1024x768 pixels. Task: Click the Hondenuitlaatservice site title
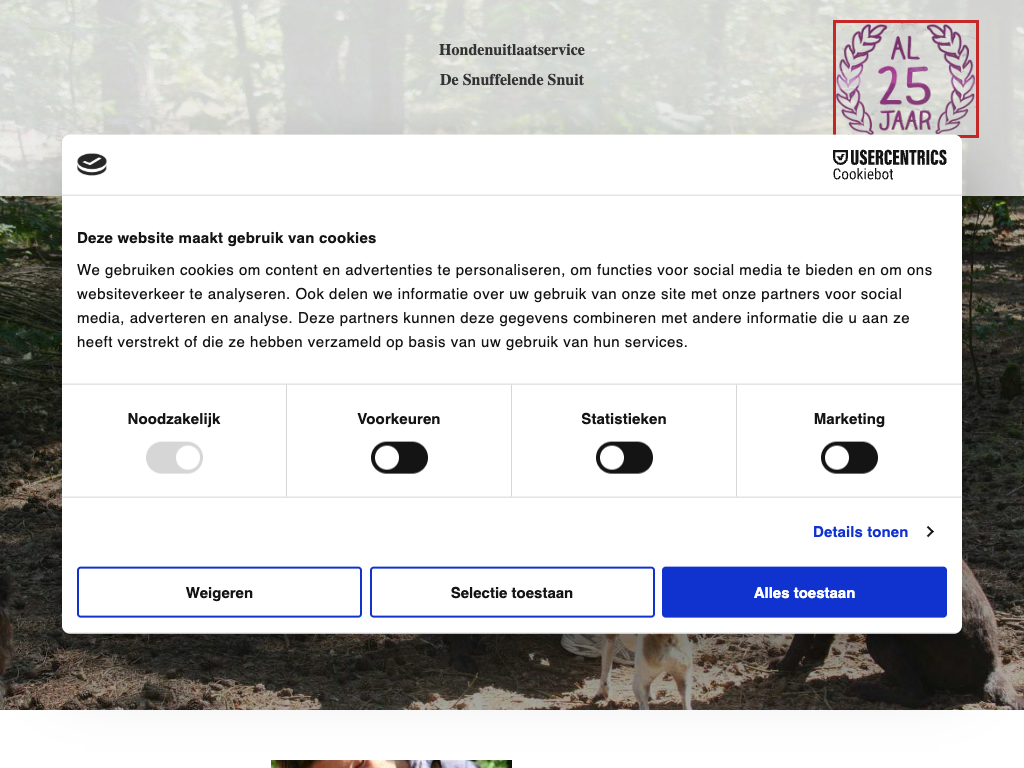[x=512, y=50]
